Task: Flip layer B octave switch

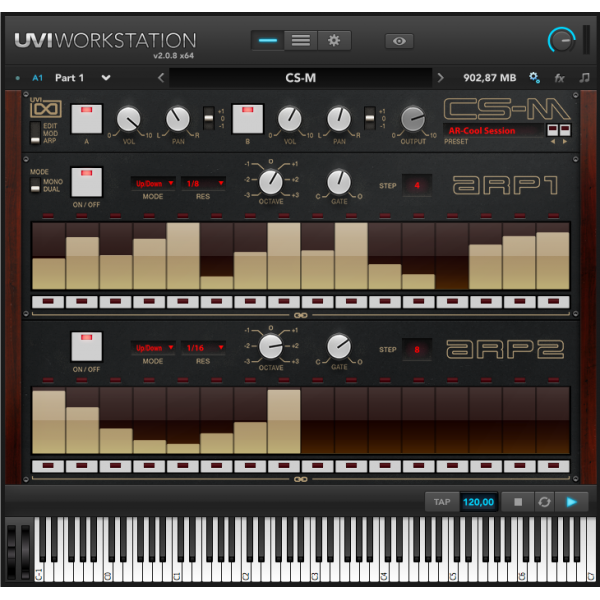Action: [x=370, y=119]
